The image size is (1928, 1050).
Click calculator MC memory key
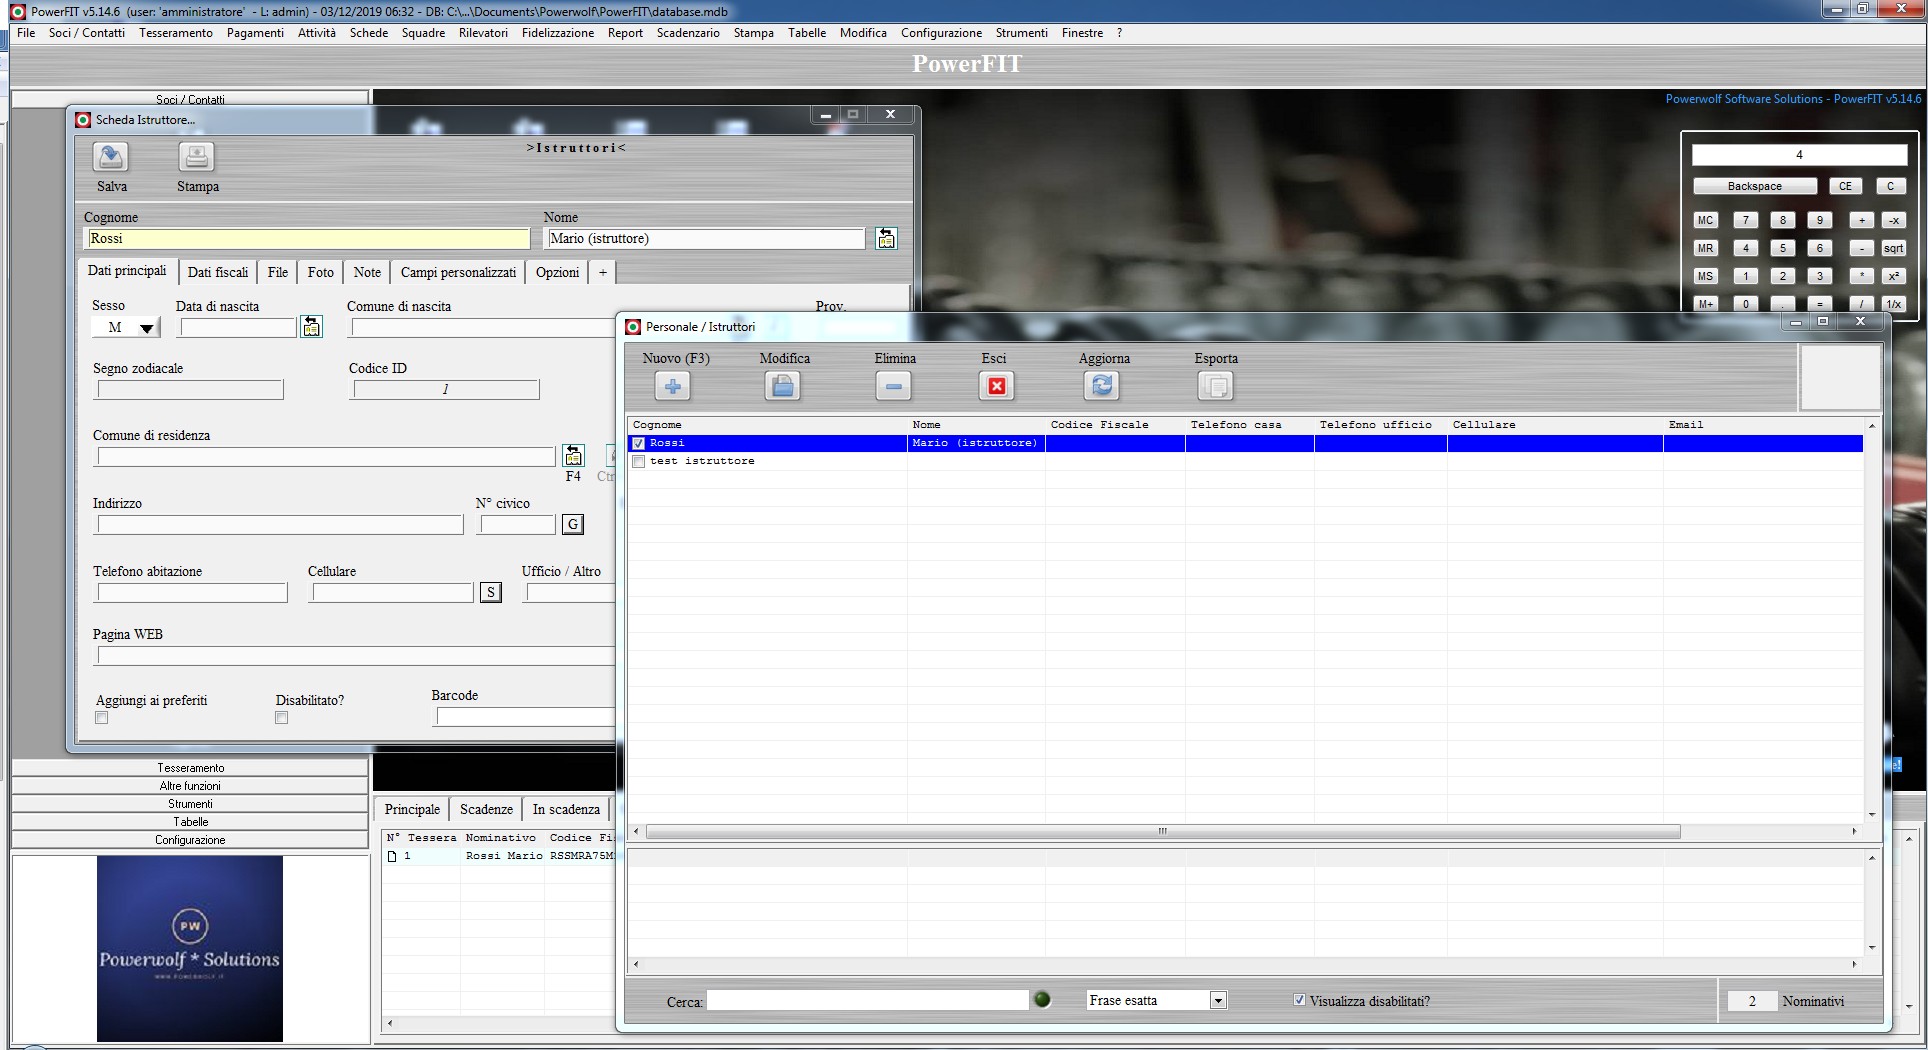(1706, 220)
